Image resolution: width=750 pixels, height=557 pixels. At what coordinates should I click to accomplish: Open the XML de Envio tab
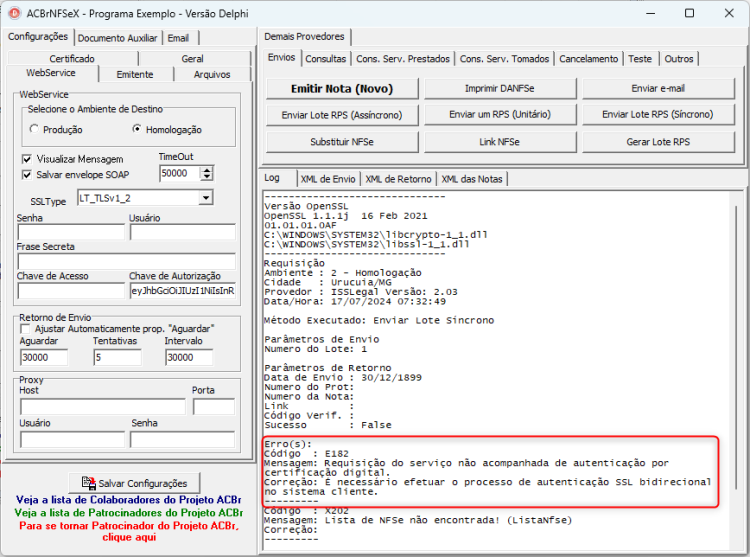tap(328, 179)
